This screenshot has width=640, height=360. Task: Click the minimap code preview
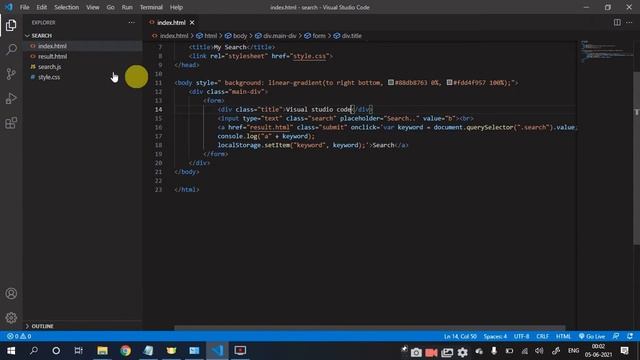click(606, 51)
